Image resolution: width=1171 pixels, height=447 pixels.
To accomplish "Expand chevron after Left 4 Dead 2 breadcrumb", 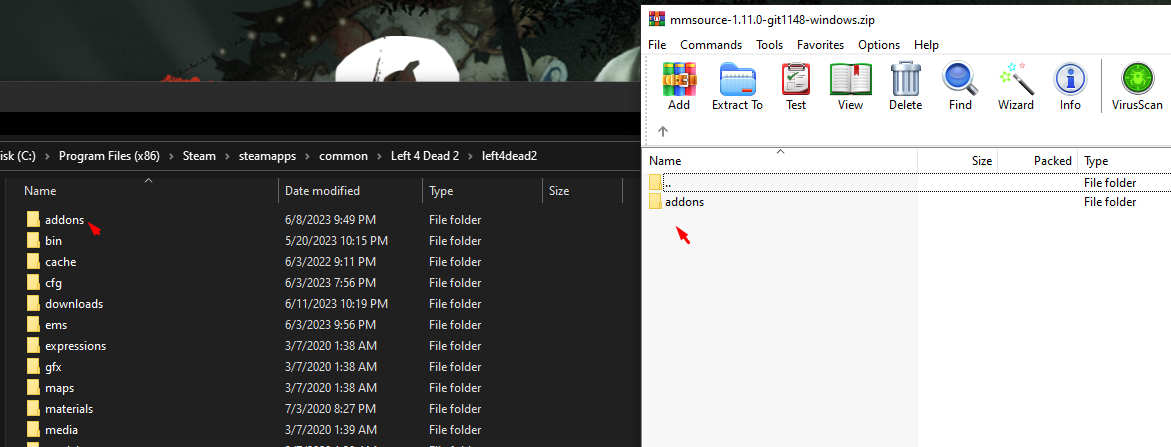I will [470, 156].
